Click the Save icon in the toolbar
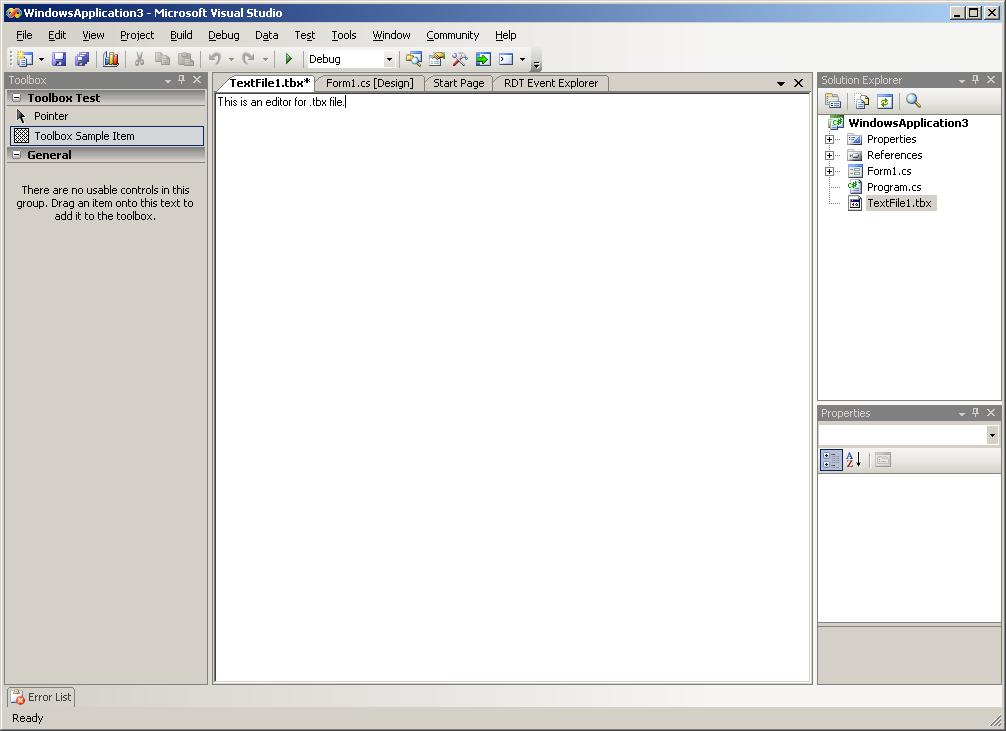The width and height of the screenshot is (1006, 731). coord(59,60)
